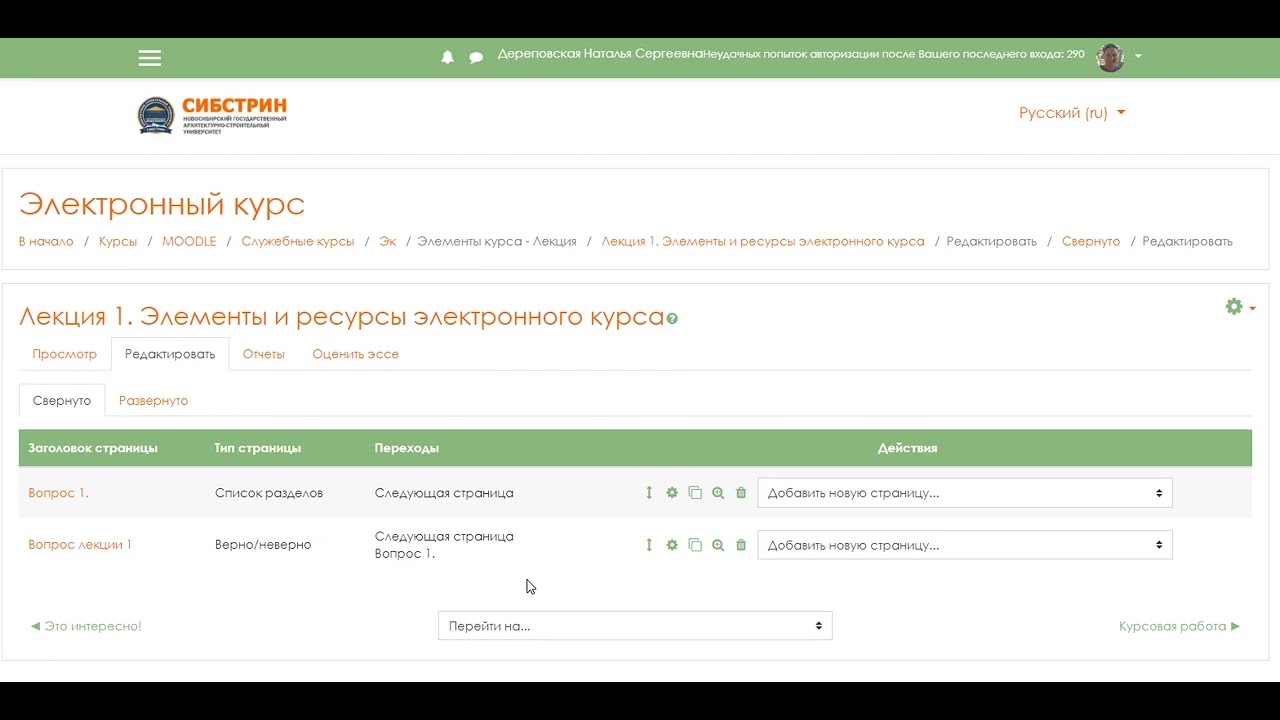This screenshot has width=1280, height=720.
Task: Open messages chat bubble icon
Action: coord(476,58)
